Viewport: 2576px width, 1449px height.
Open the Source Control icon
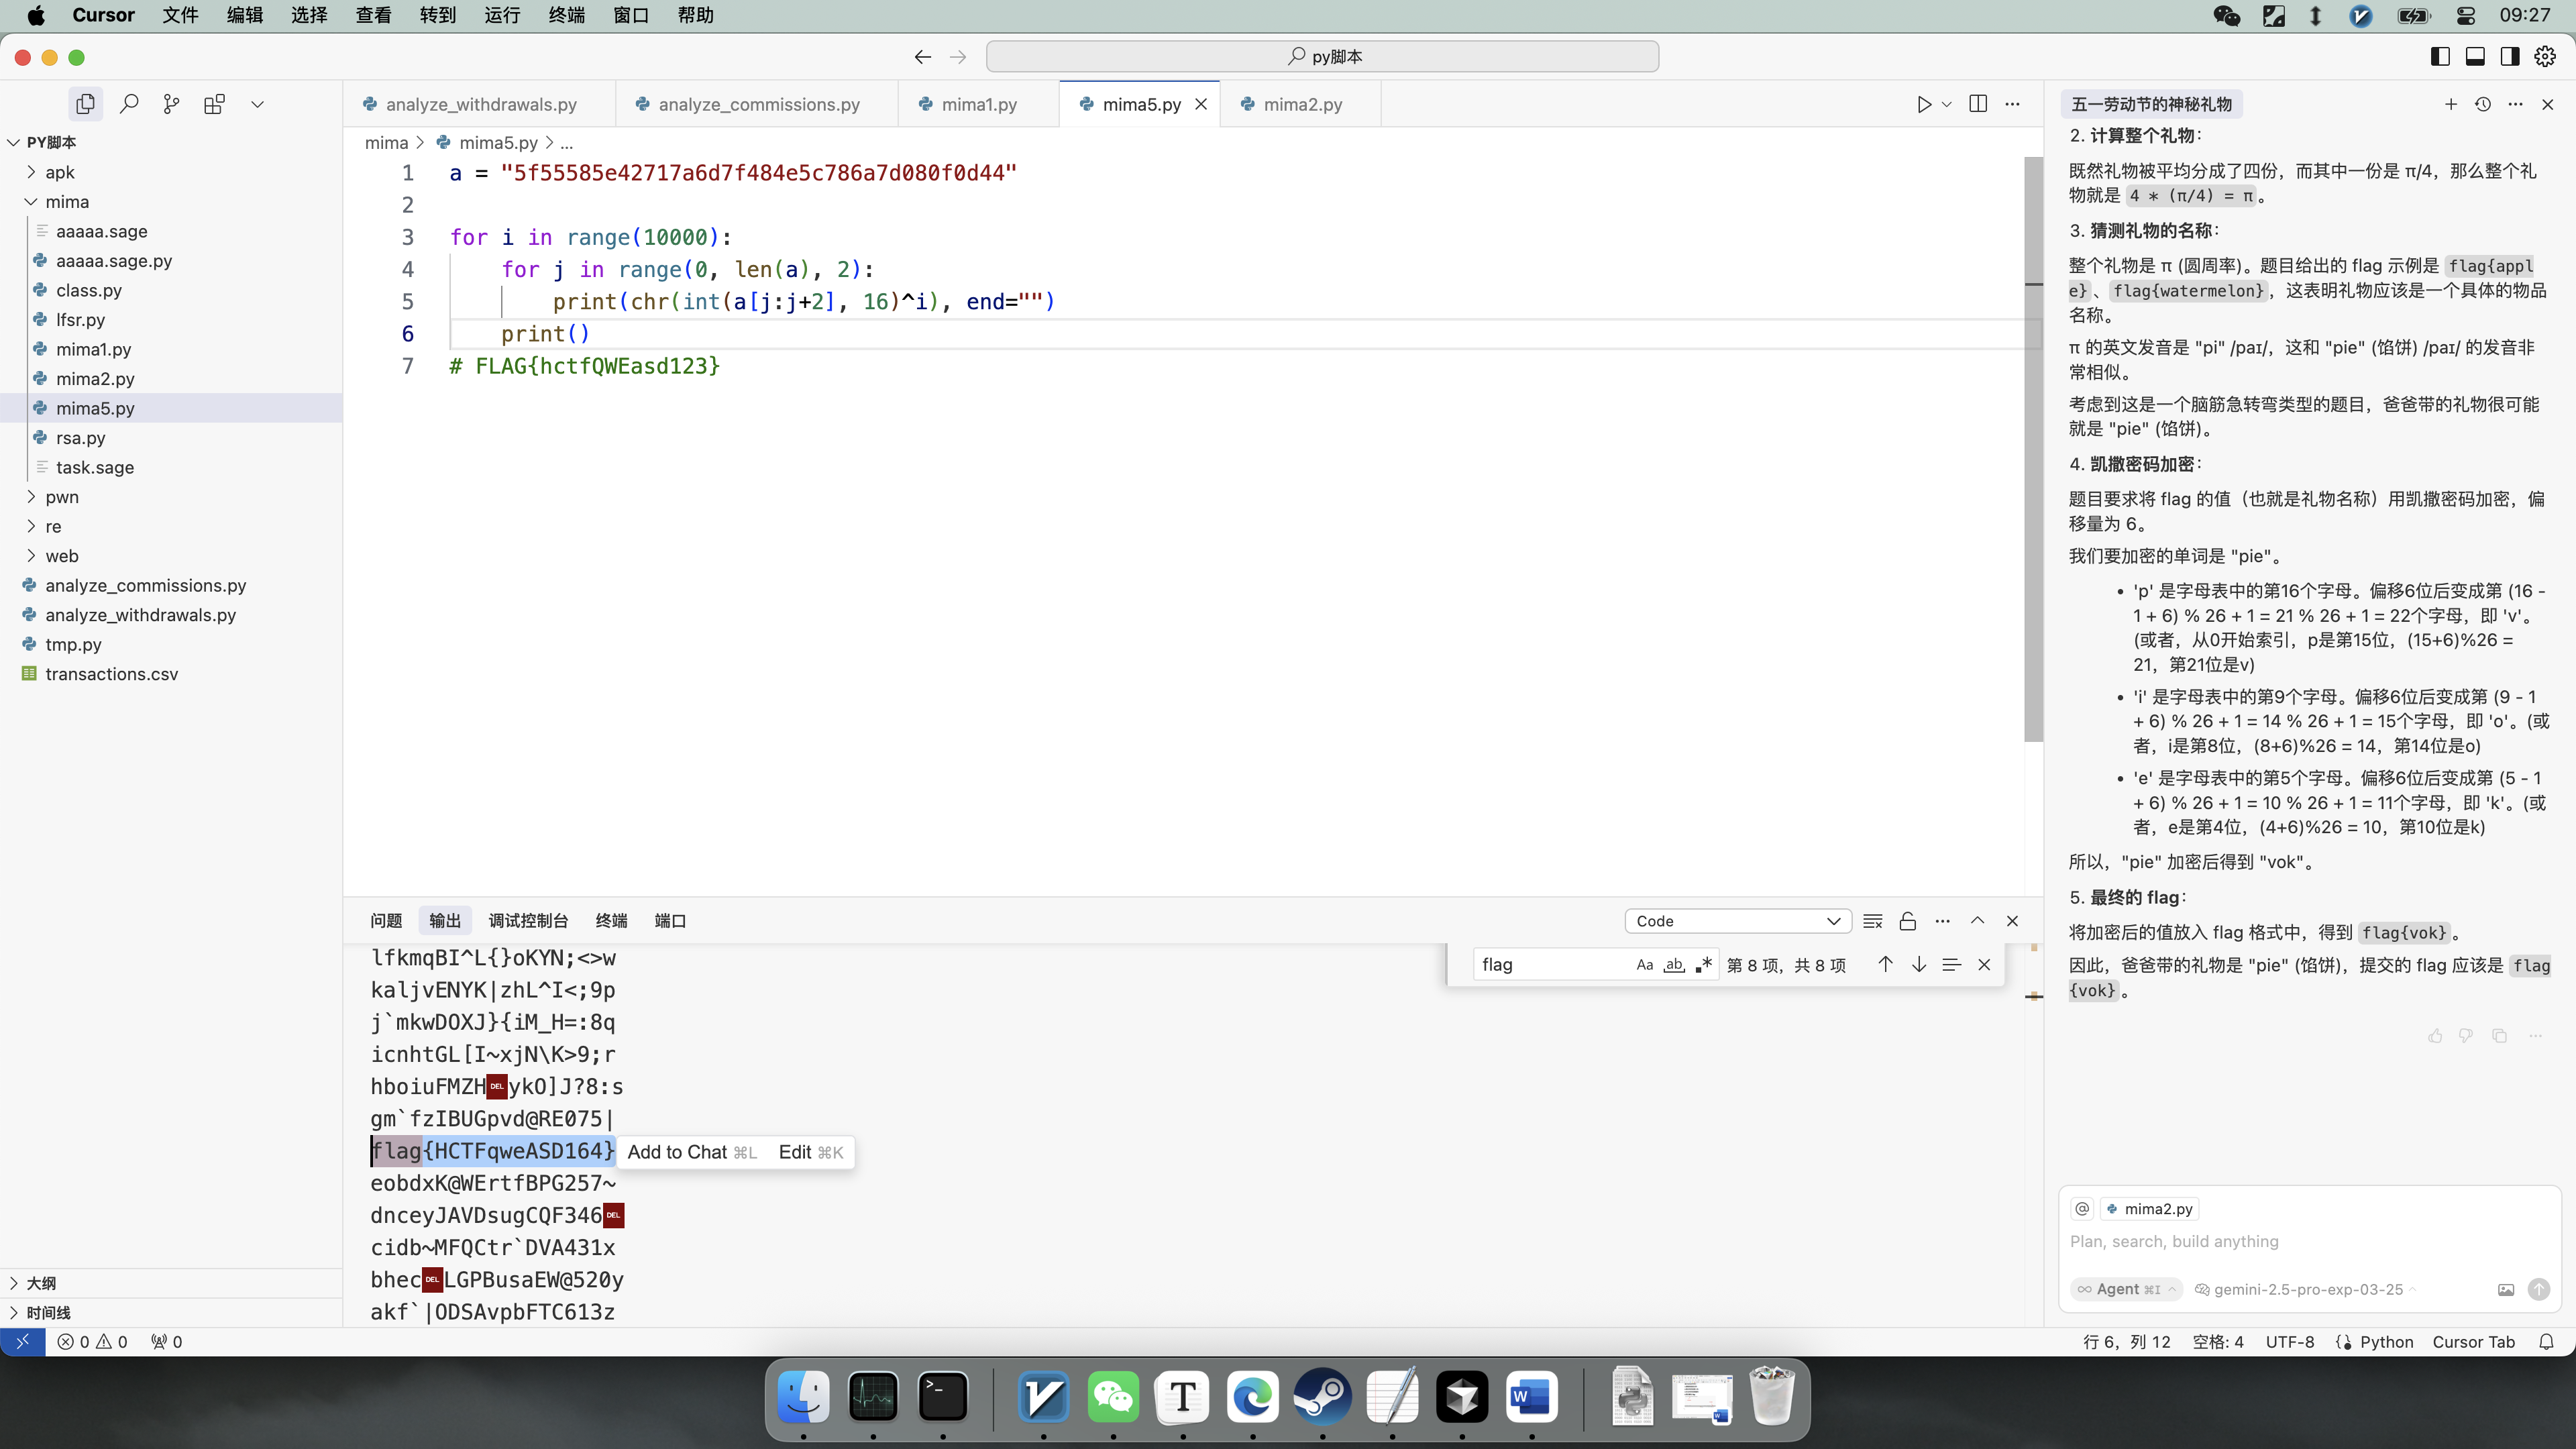[x=172, y=104]
